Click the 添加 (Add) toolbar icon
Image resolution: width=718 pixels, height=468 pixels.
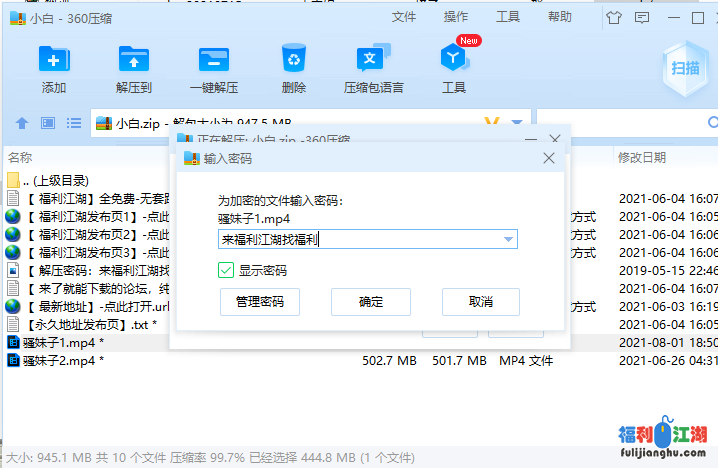54,59
